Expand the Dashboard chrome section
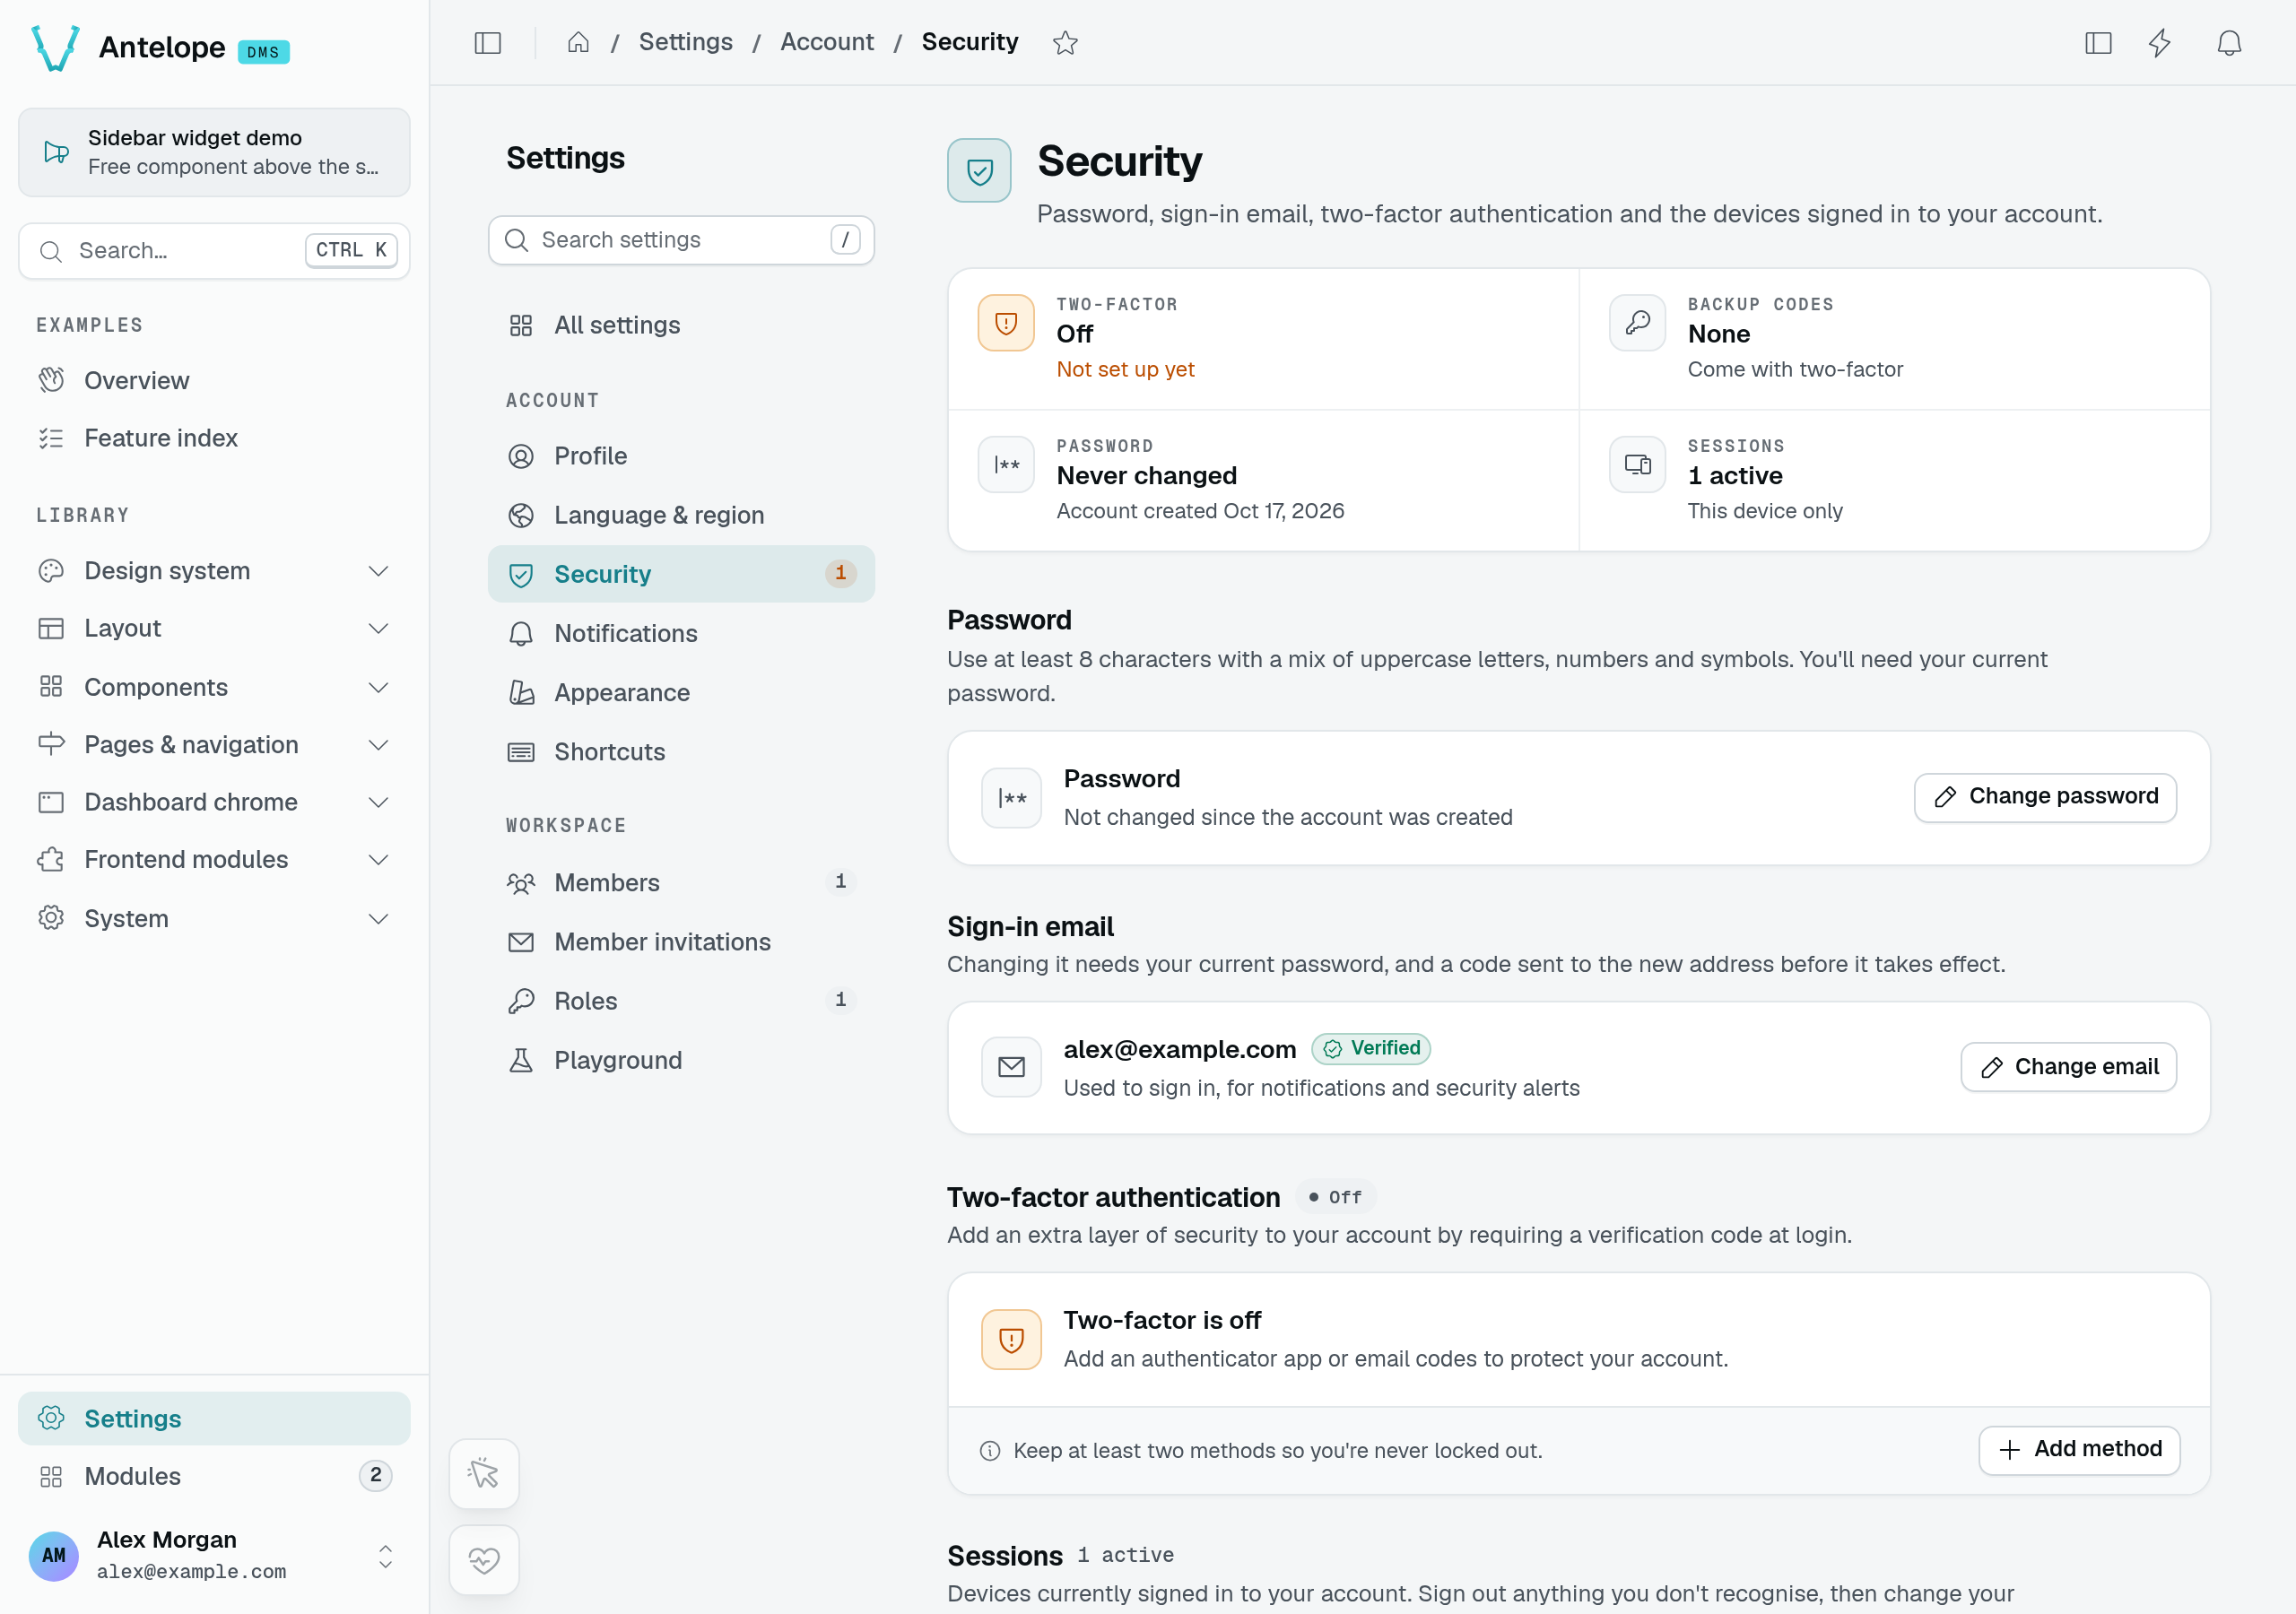Screen dimensions: 2296x1614 point(214,802)
